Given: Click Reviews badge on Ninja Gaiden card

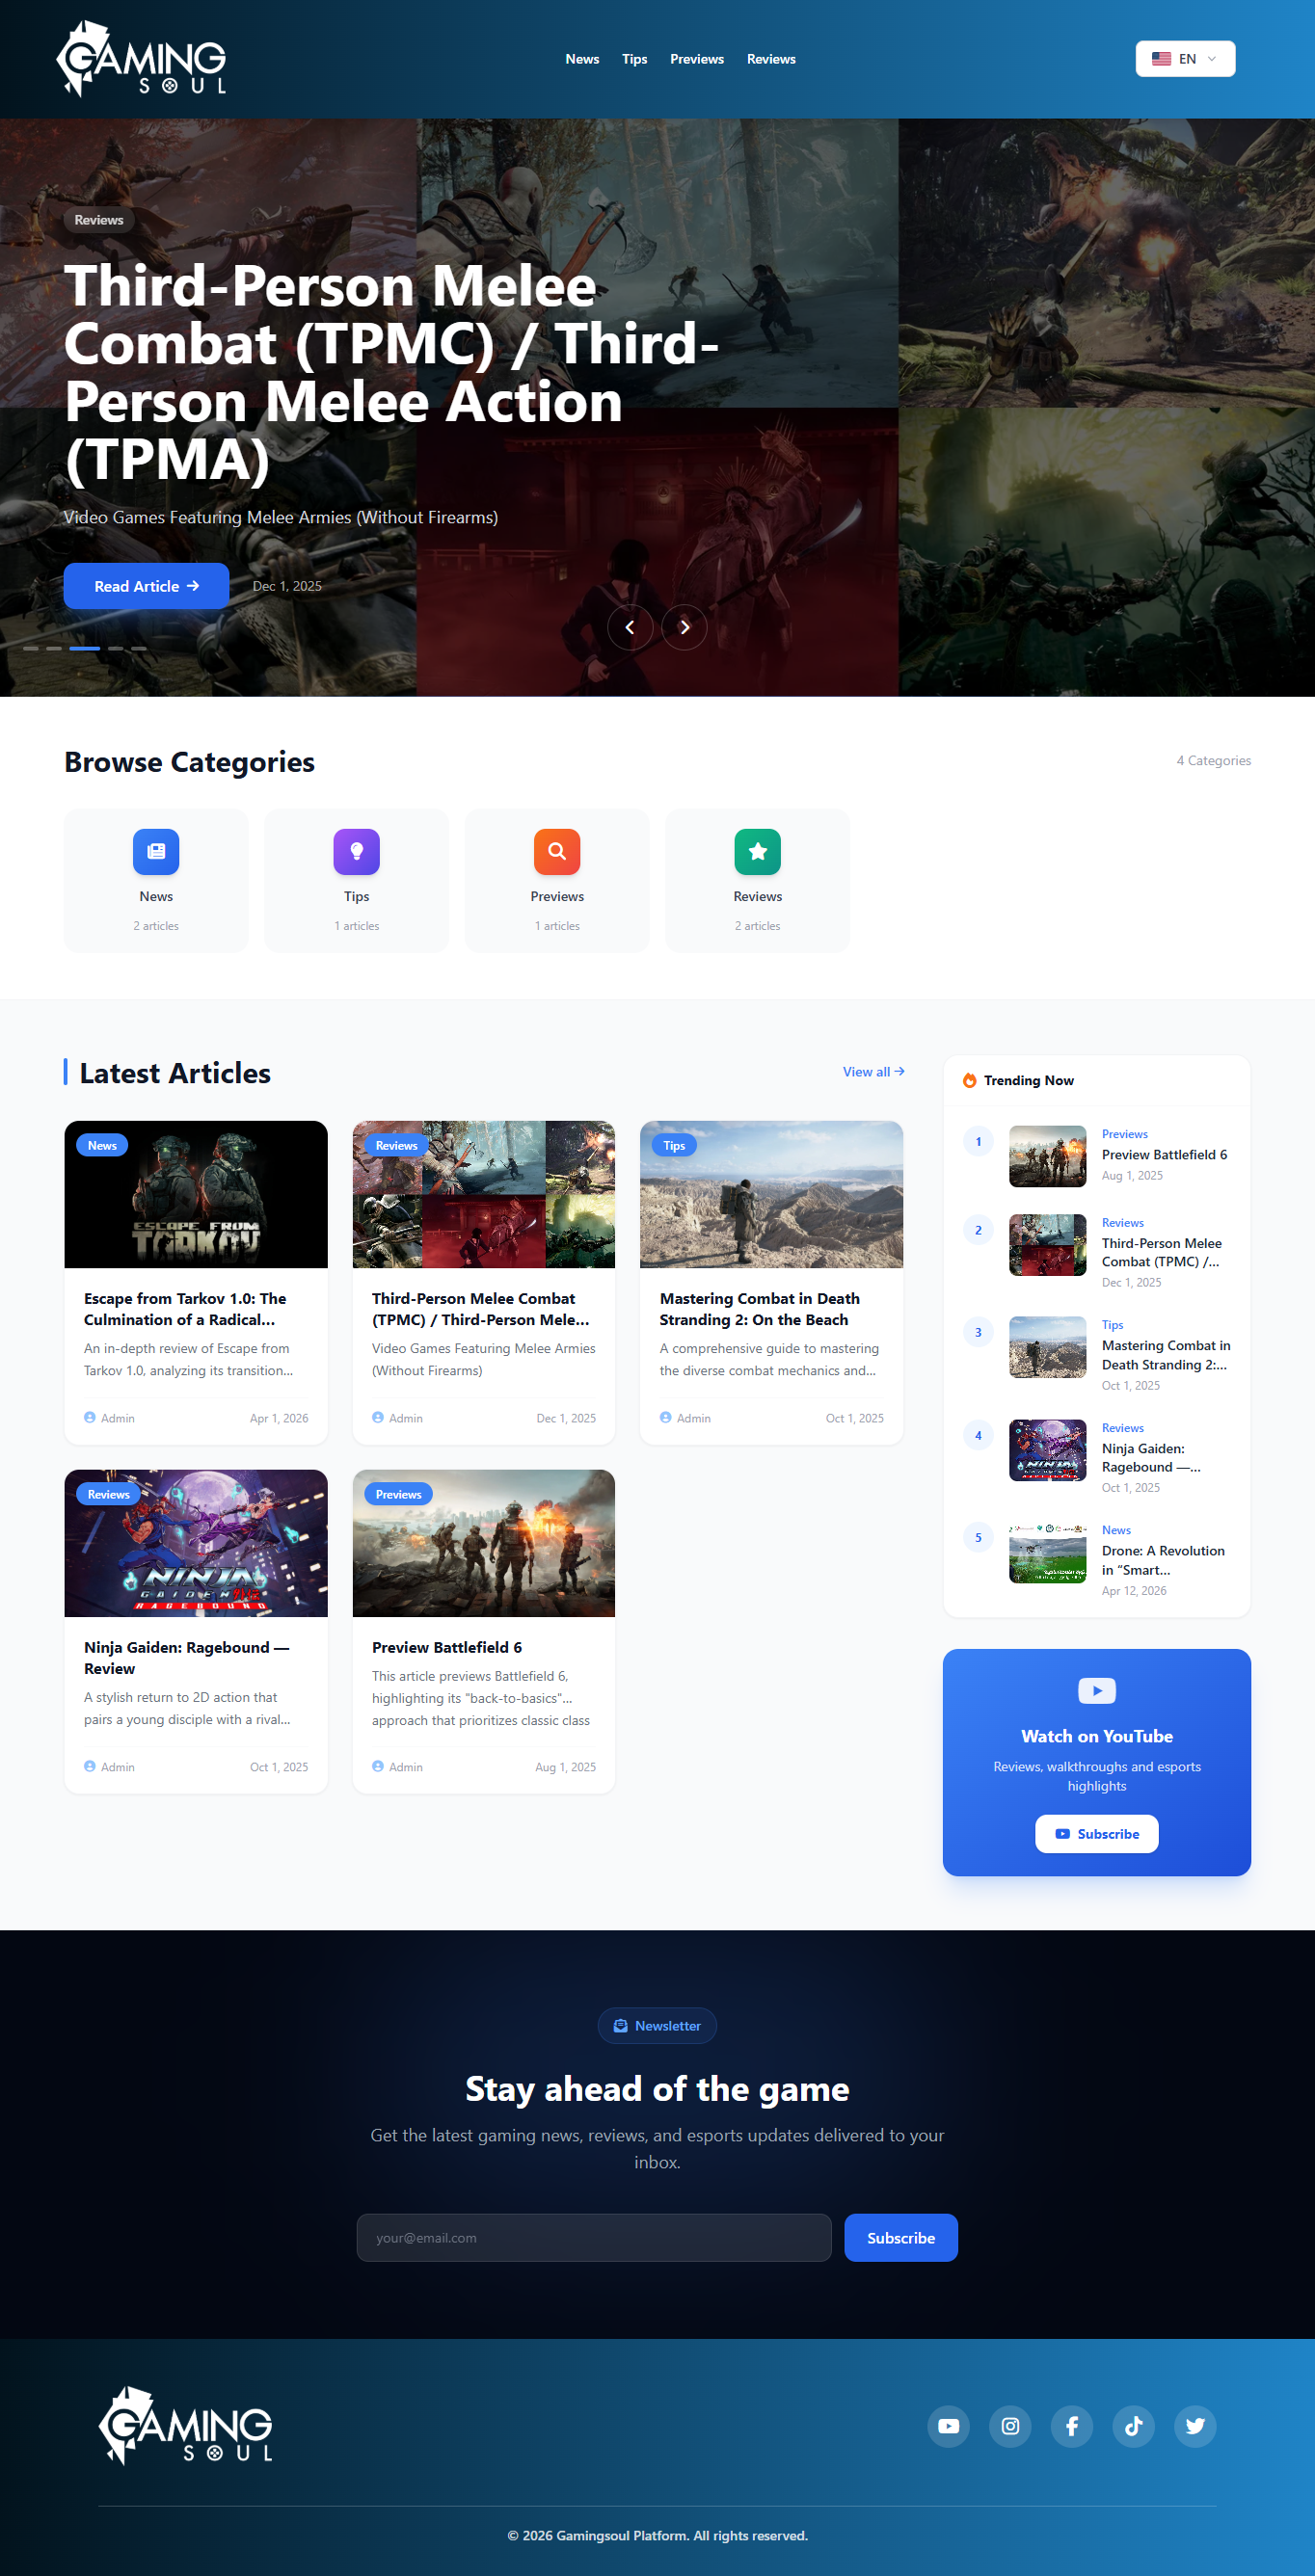Looking at the screenshot, I should coord(108,1494).
